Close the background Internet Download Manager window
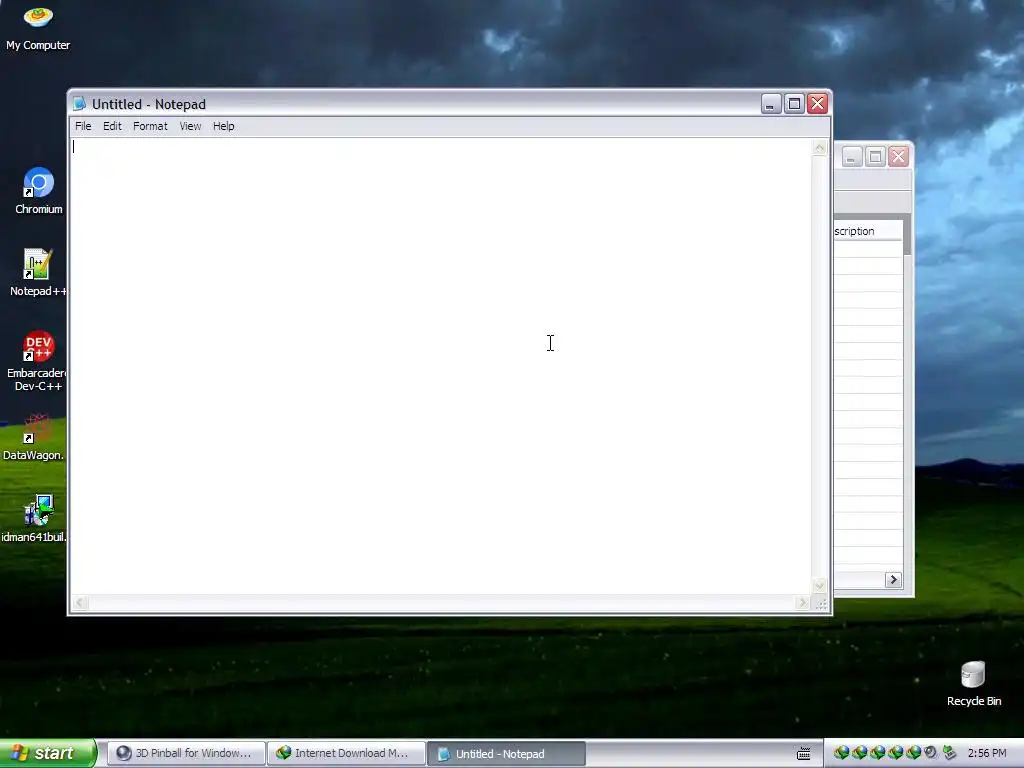The image size is (1024, 768). pyautogui.click(x=899, y=157)
